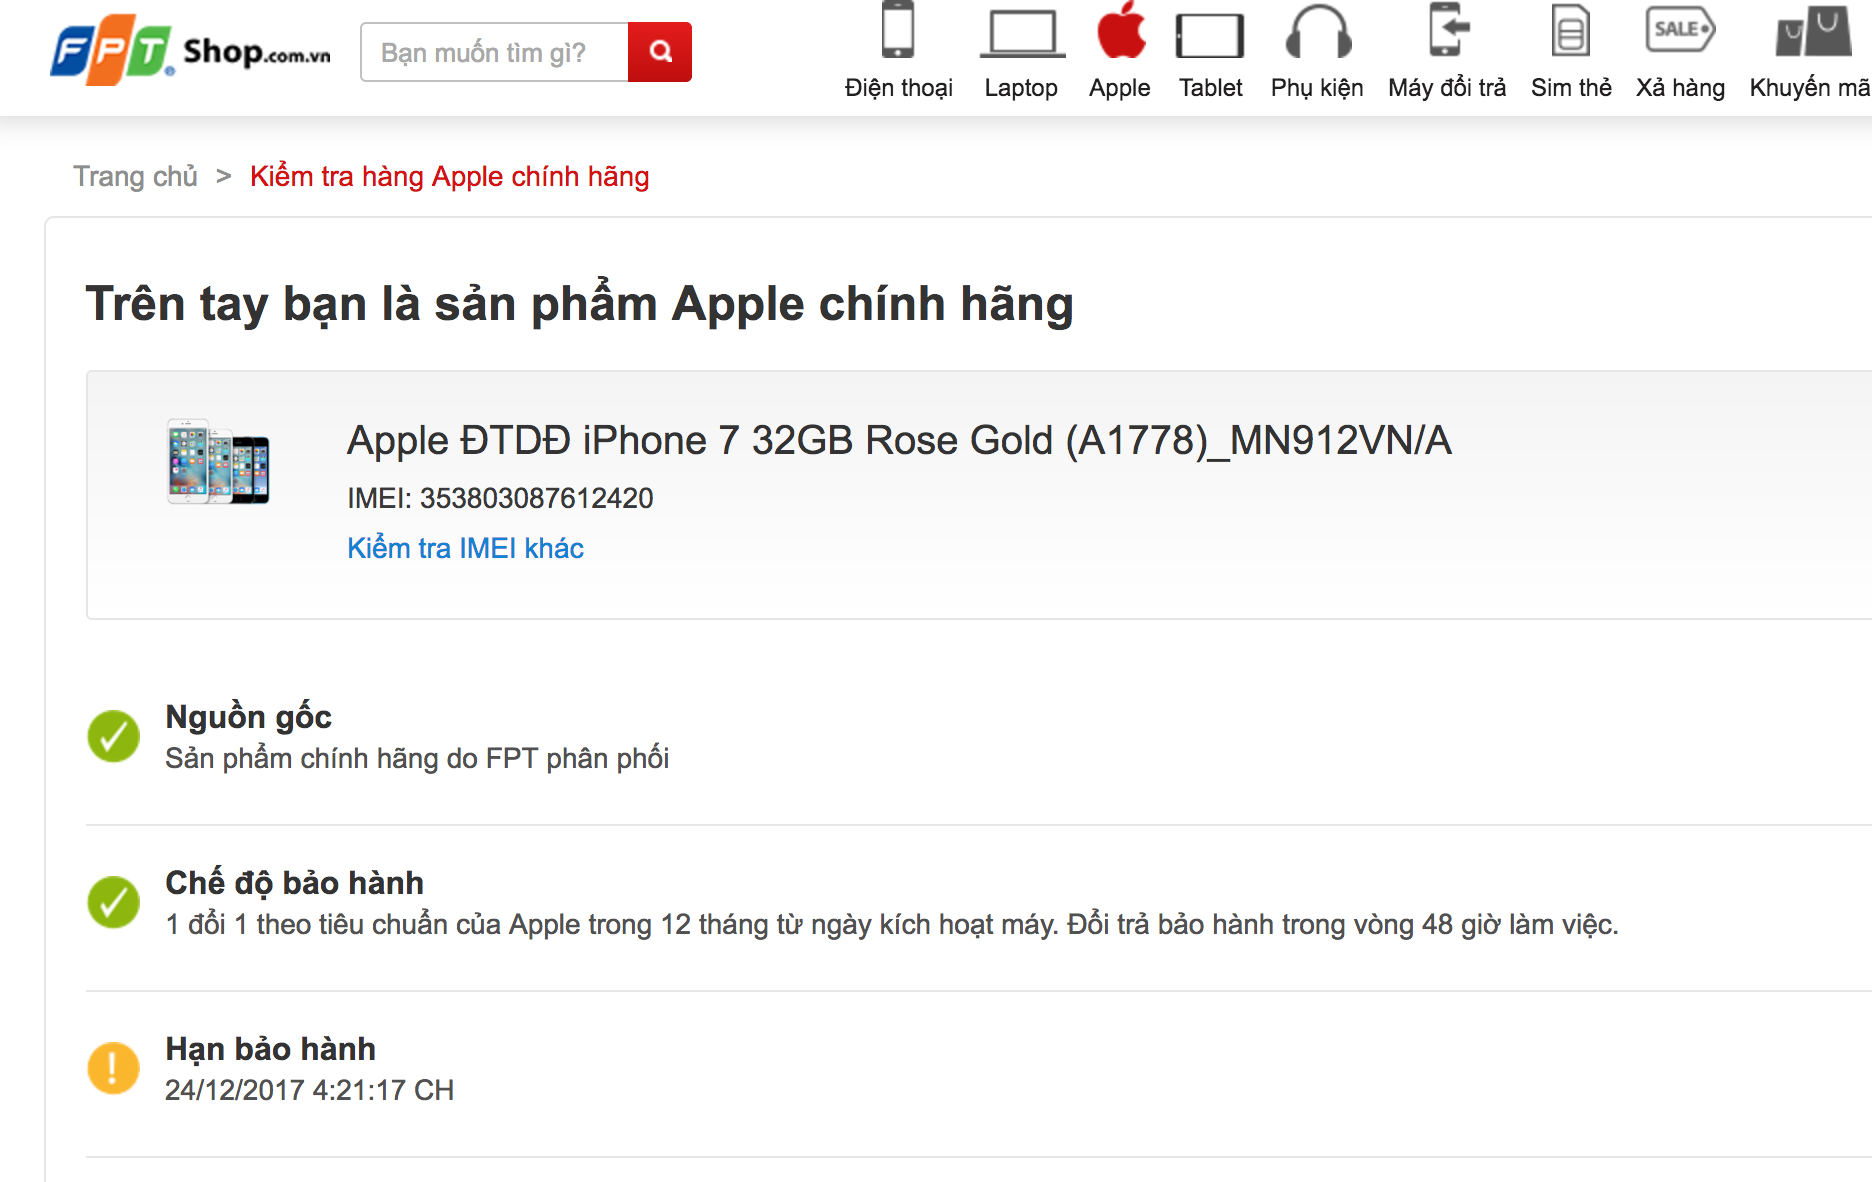The height and width of the screenshot is (1182, 1872).
Task: Click the '1 đổi 1 theo tiêu chuẩn' warranty description
Action: (x=892, y=924)
